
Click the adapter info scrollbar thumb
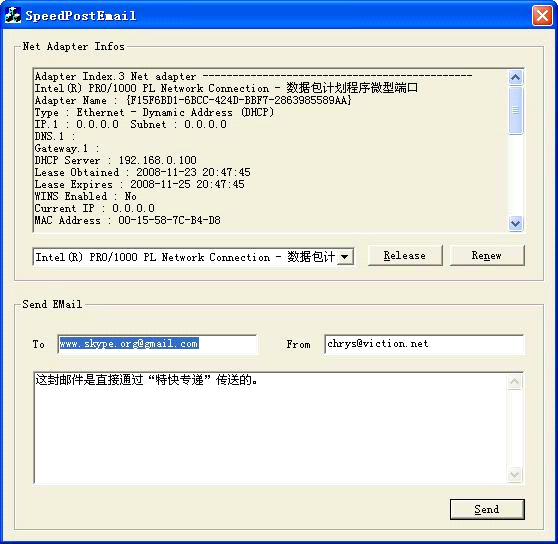(x=515, y=110)
